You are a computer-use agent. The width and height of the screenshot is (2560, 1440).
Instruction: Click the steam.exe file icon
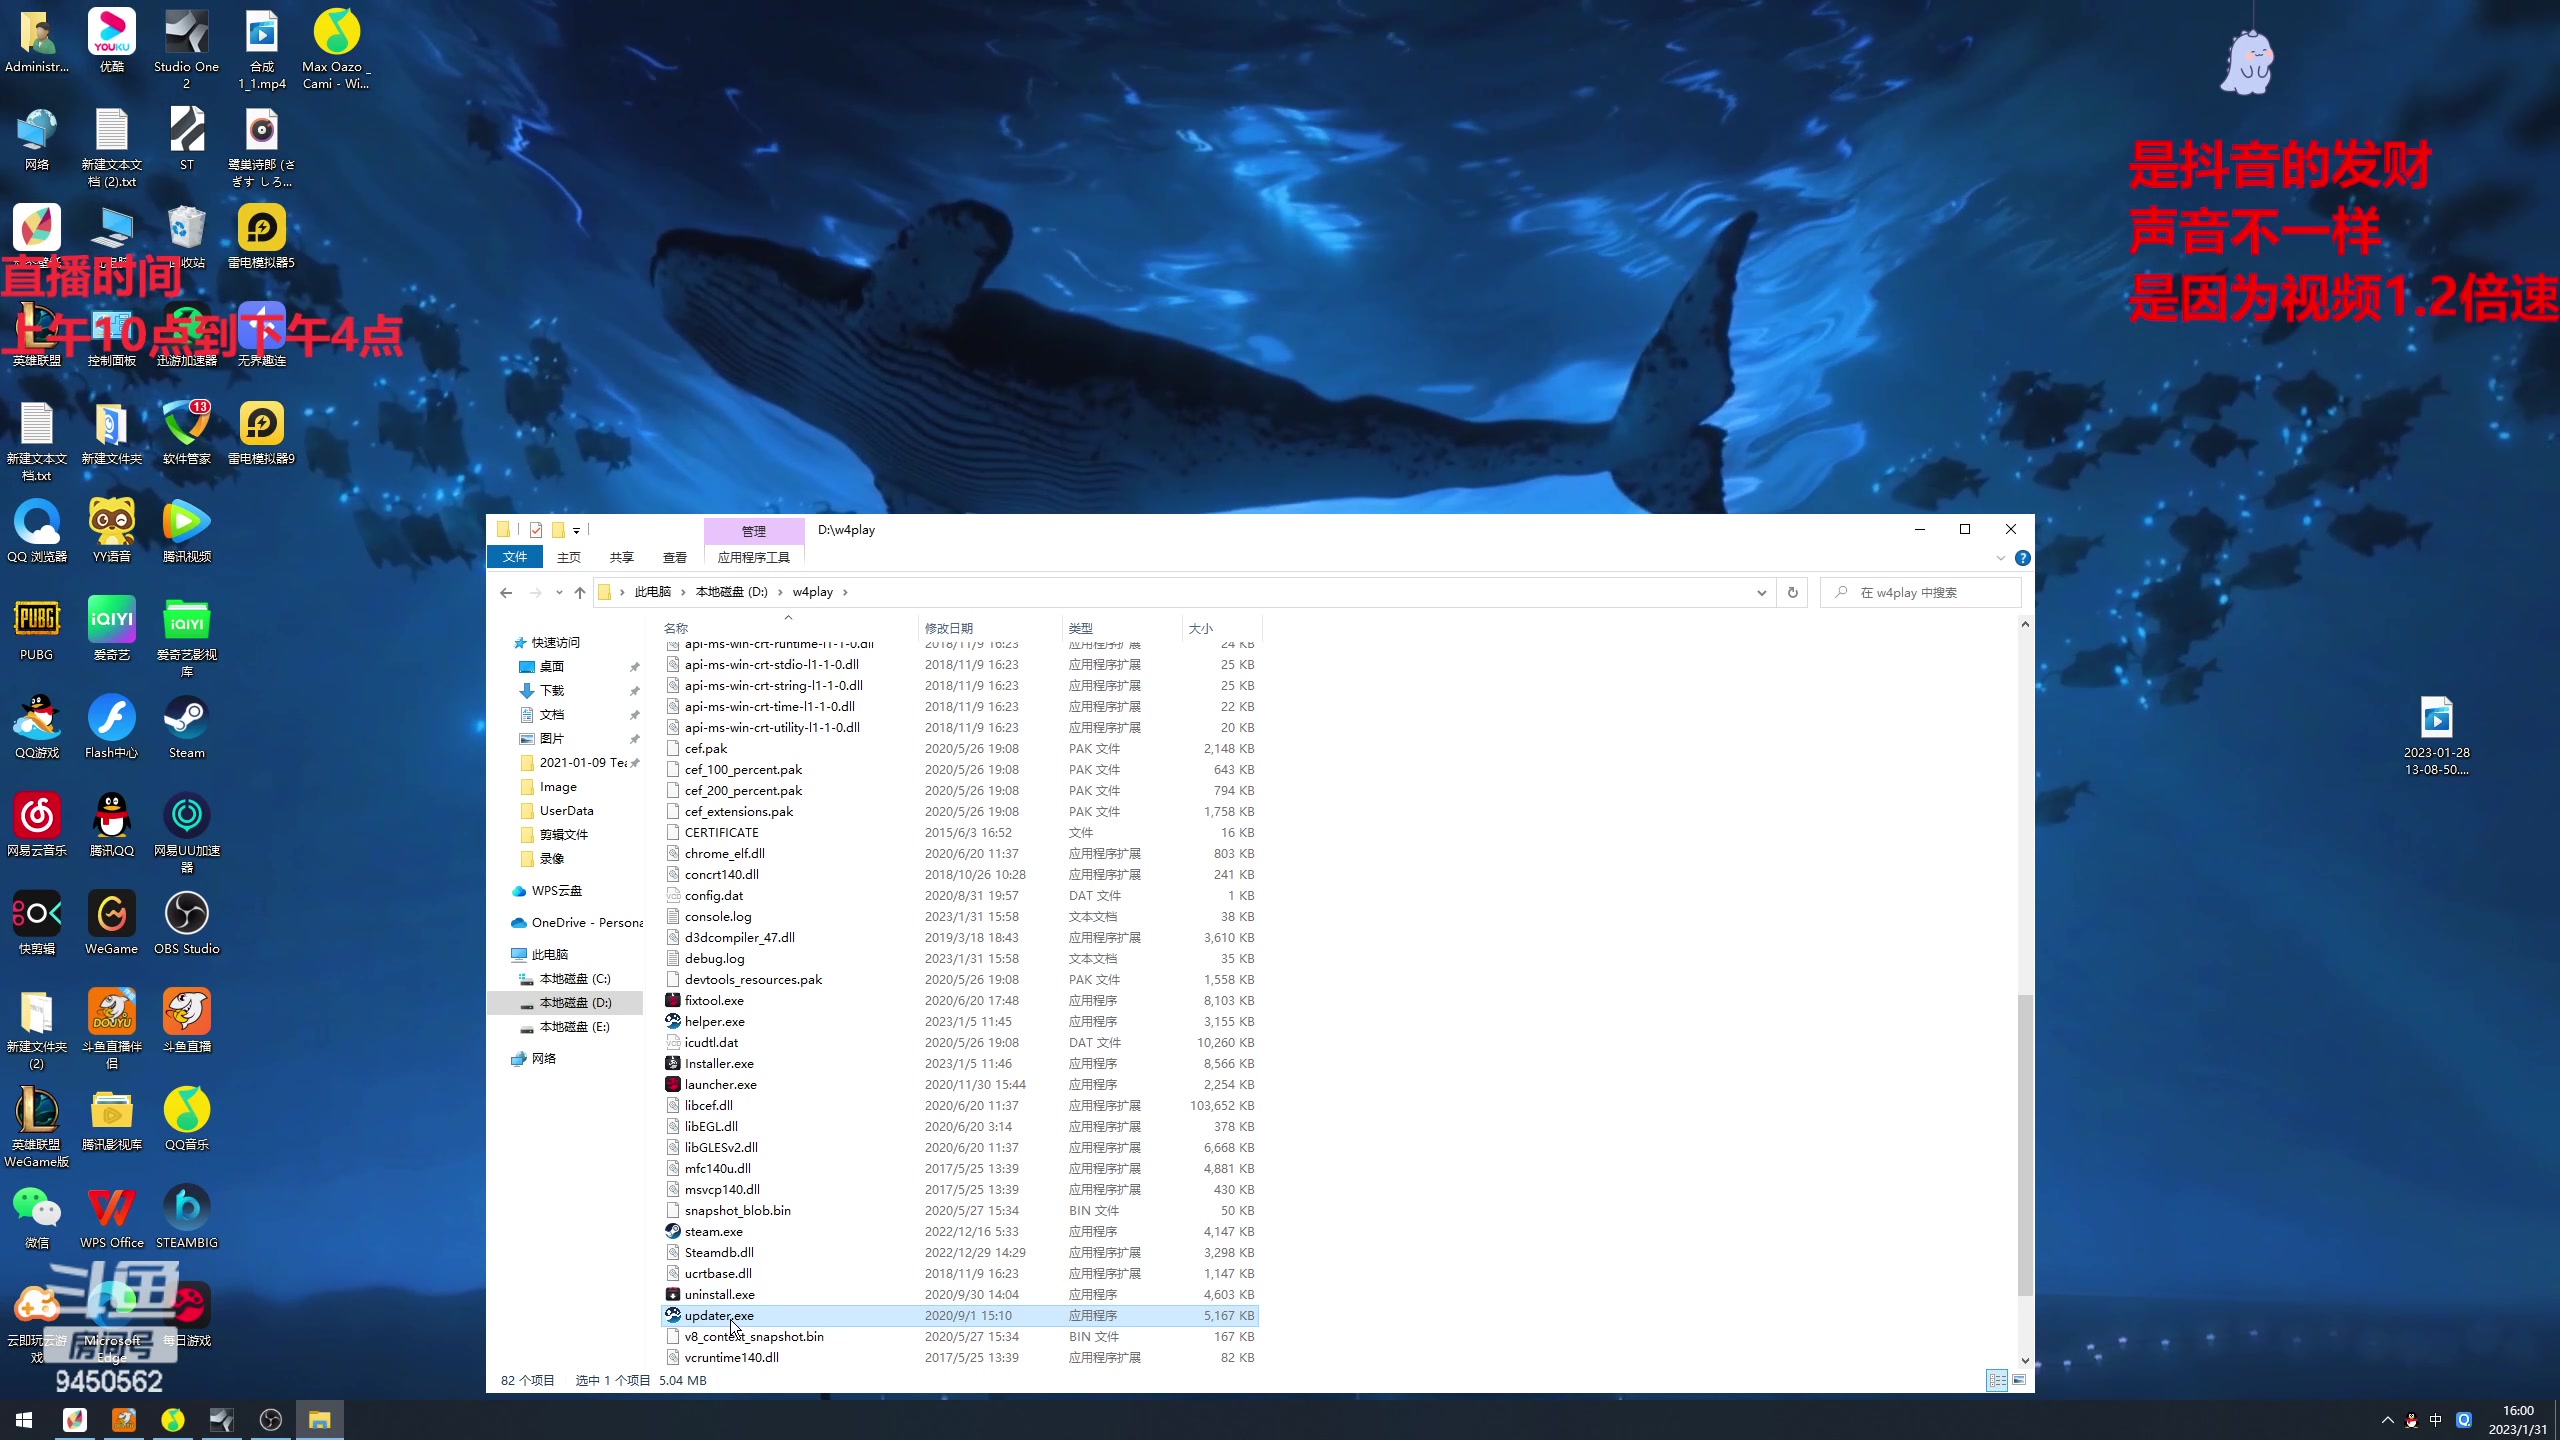[x=673, y=1231]
